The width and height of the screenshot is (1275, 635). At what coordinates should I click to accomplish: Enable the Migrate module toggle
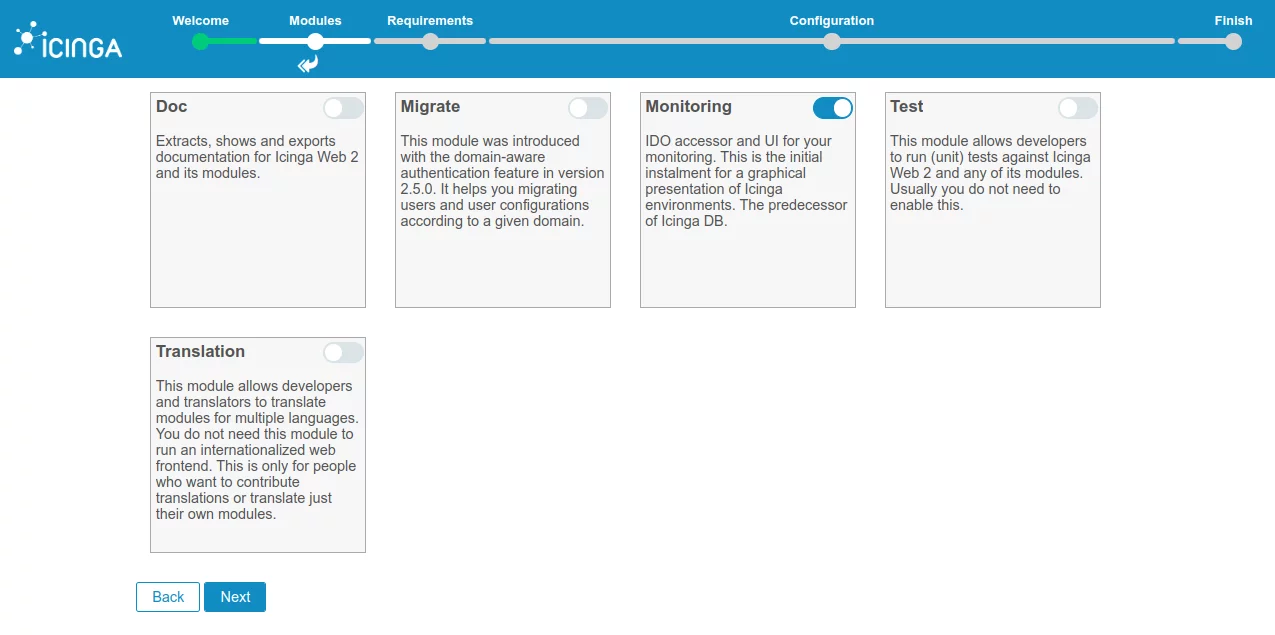click(588, 108)
